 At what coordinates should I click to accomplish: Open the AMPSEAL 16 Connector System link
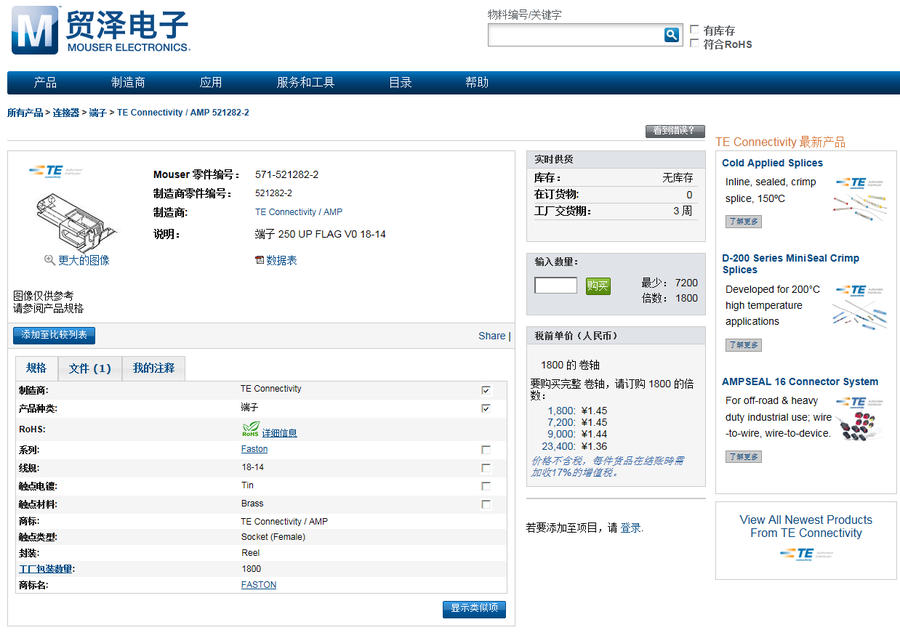(800, 382)
